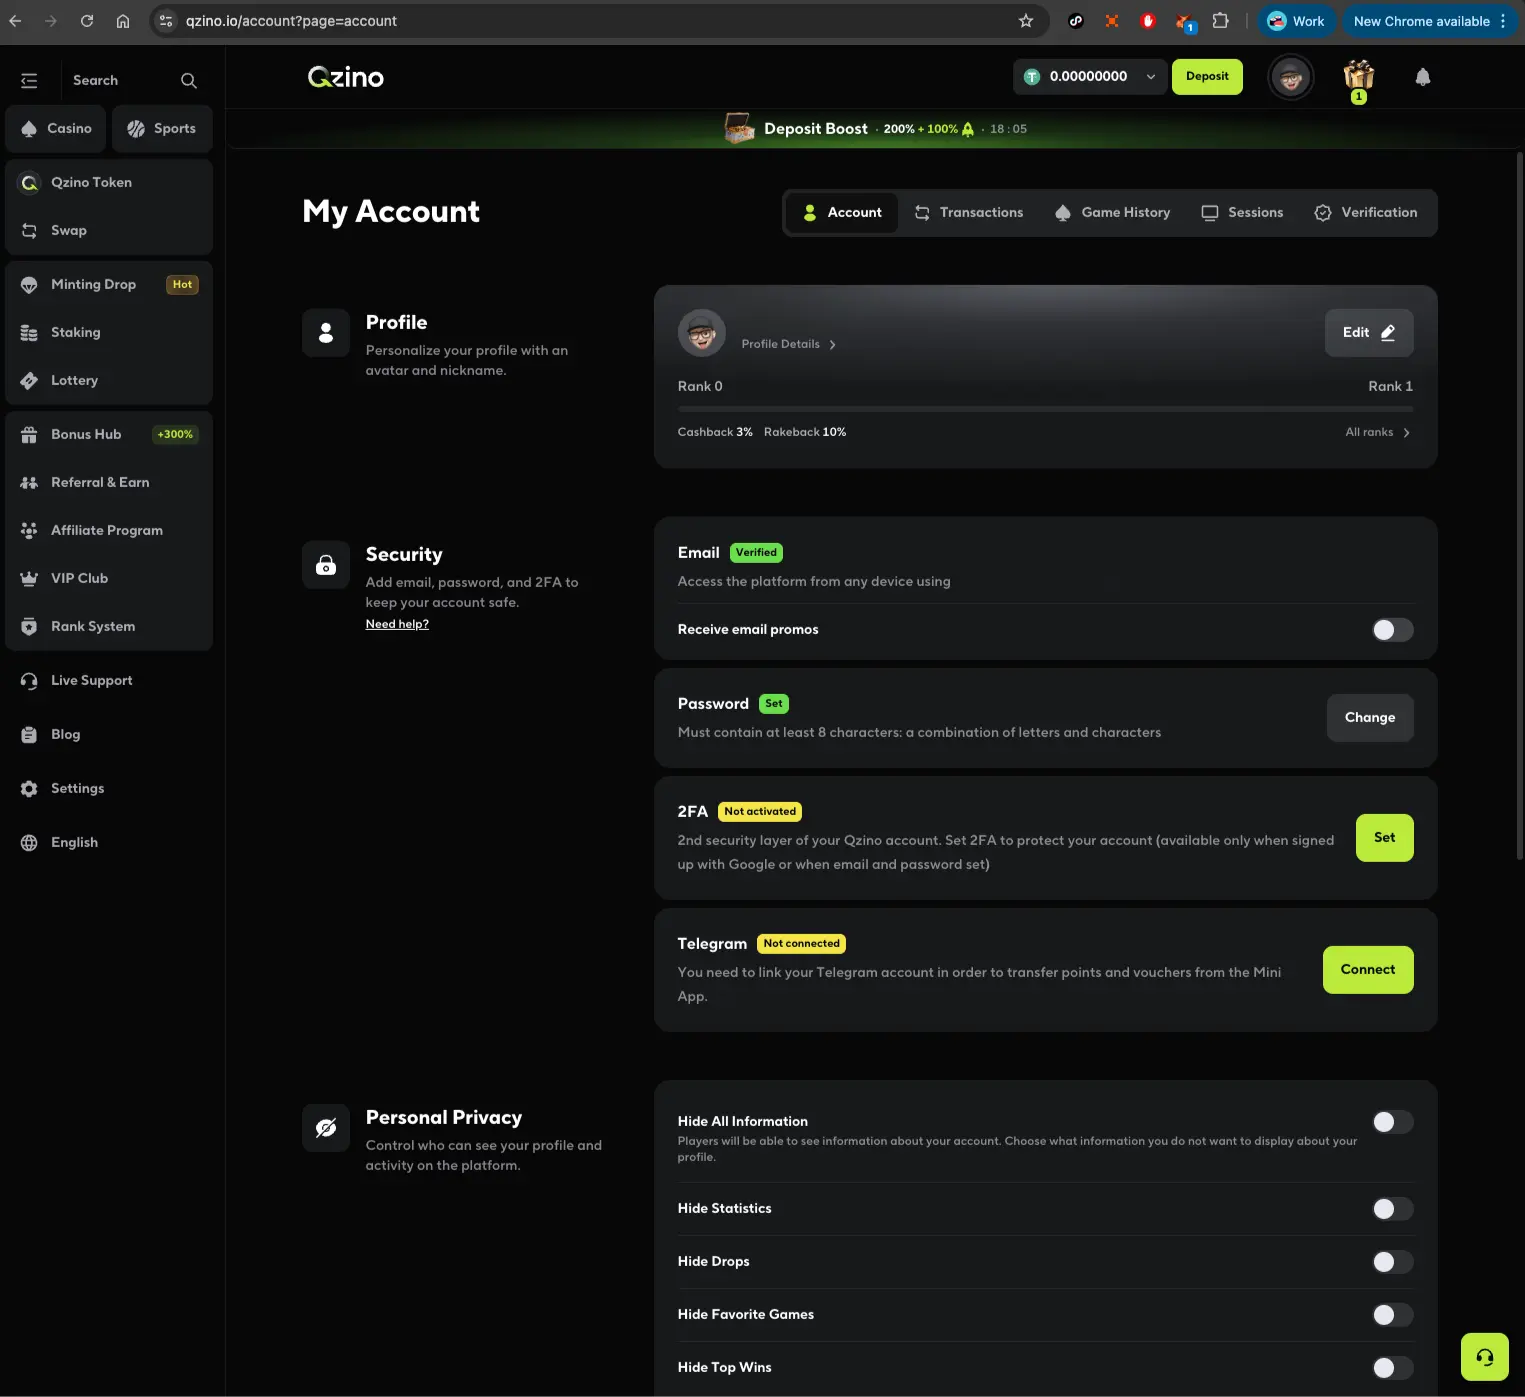Image resolution: width=1525 pixels, height=1397 pixels.
Task: Click Set to activate 2FA
Action: tap(1384, 838)
